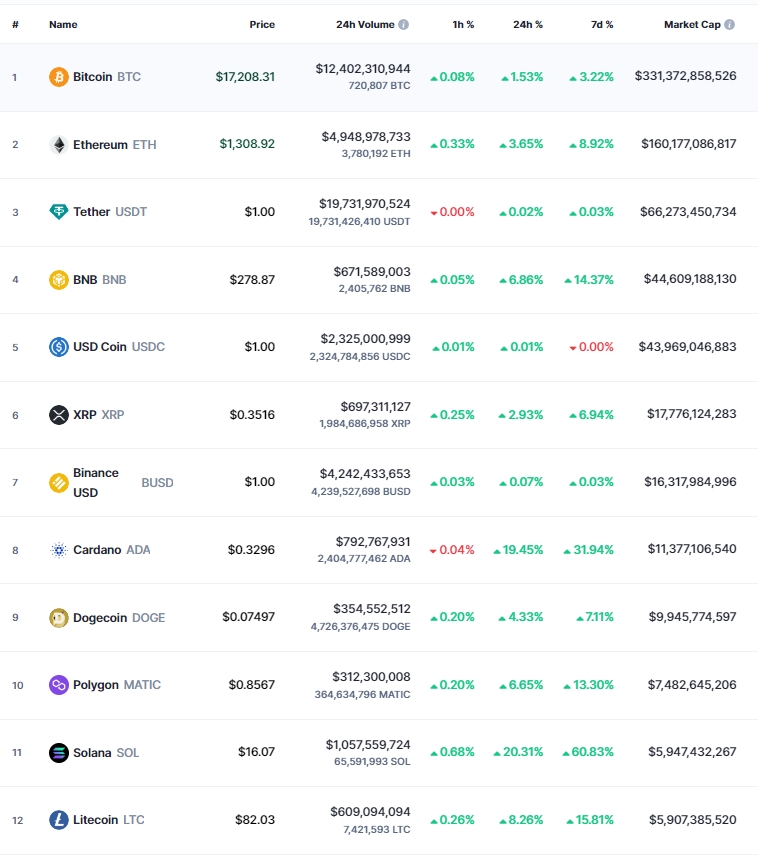Click the Solana logo icon

pyautogui.click(x=59, y=752)
